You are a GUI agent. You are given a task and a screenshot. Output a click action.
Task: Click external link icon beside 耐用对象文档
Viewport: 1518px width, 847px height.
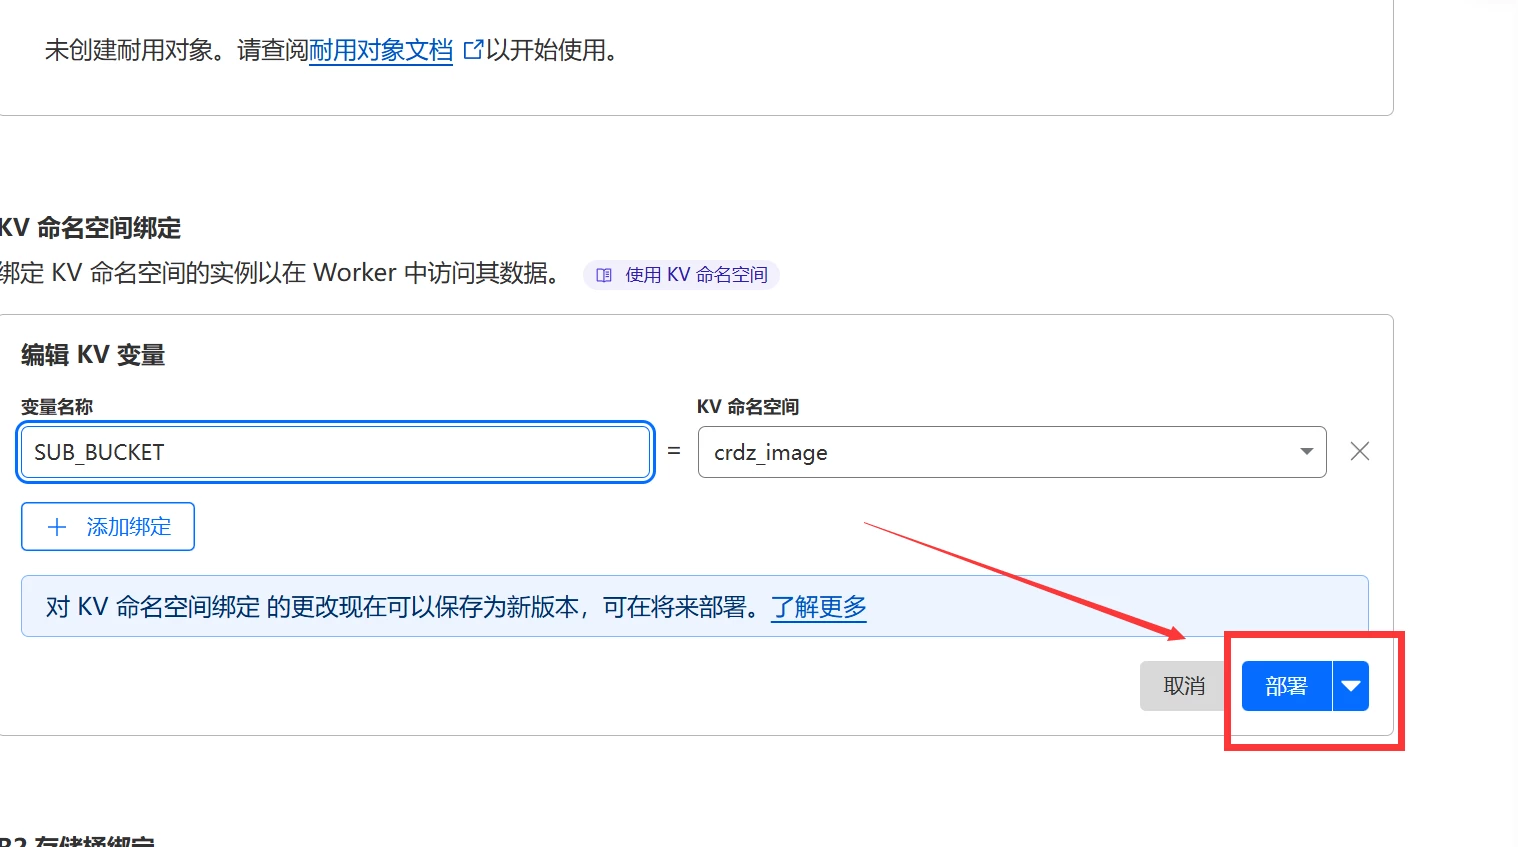(473, 49)
